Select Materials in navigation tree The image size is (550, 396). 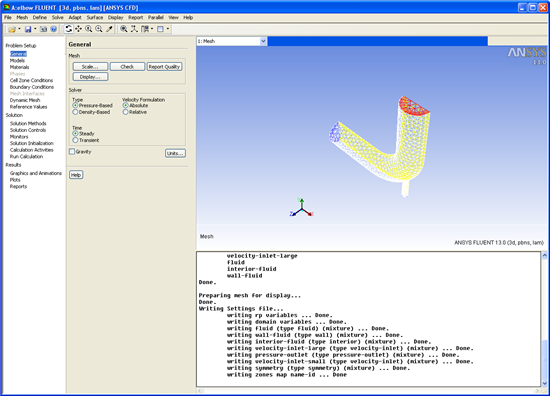[19, 67]
